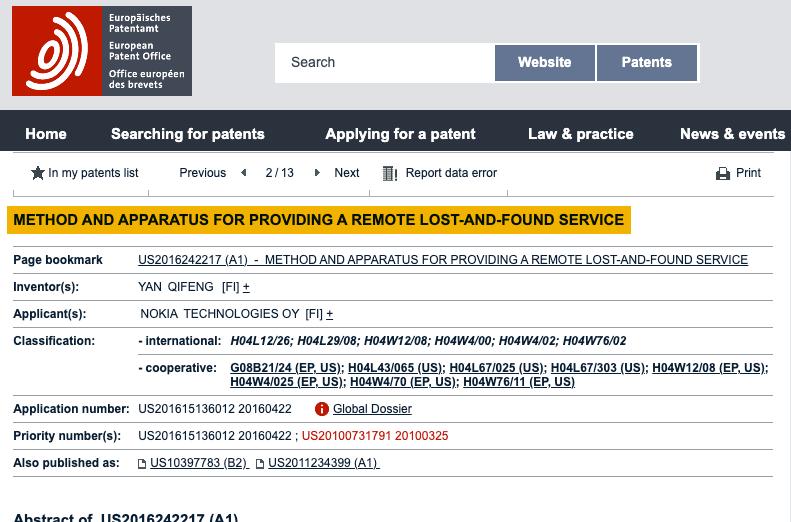Open the Searching for patents menu

point(188,134)
